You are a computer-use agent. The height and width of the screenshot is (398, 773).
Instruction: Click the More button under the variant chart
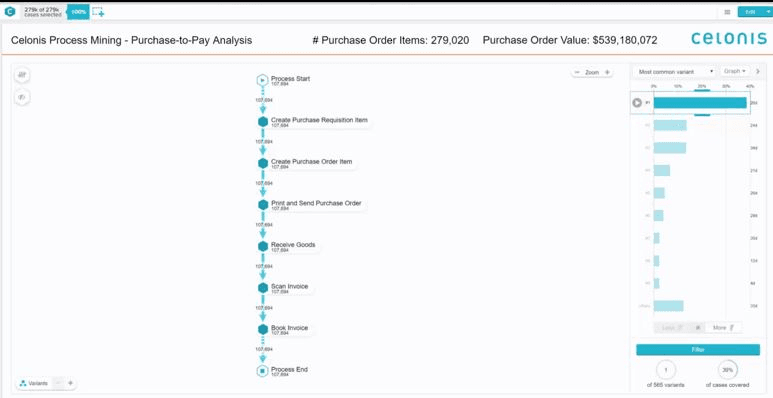[723, 327]
